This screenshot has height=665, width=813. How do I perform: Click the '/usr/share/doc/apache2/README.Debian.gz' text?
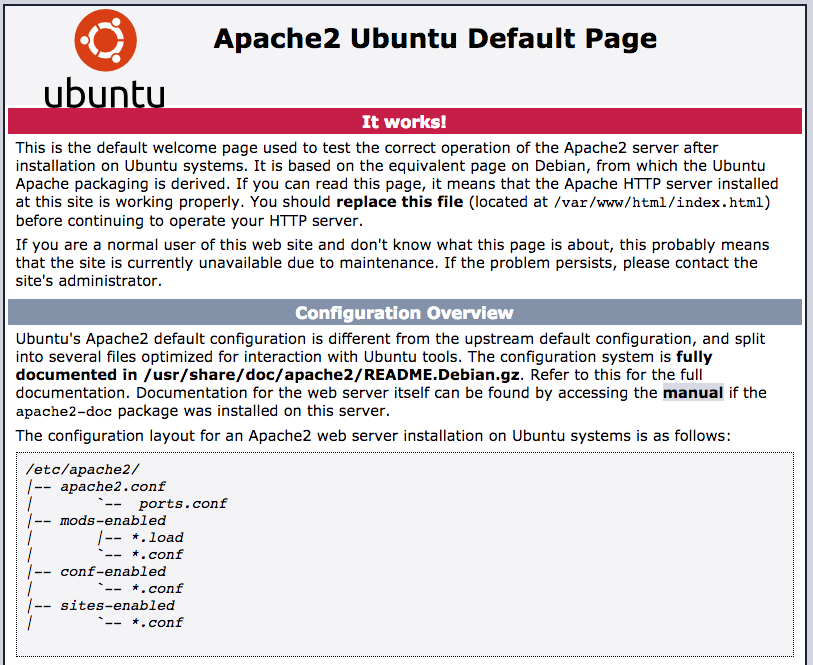click(x=332, y=375)
